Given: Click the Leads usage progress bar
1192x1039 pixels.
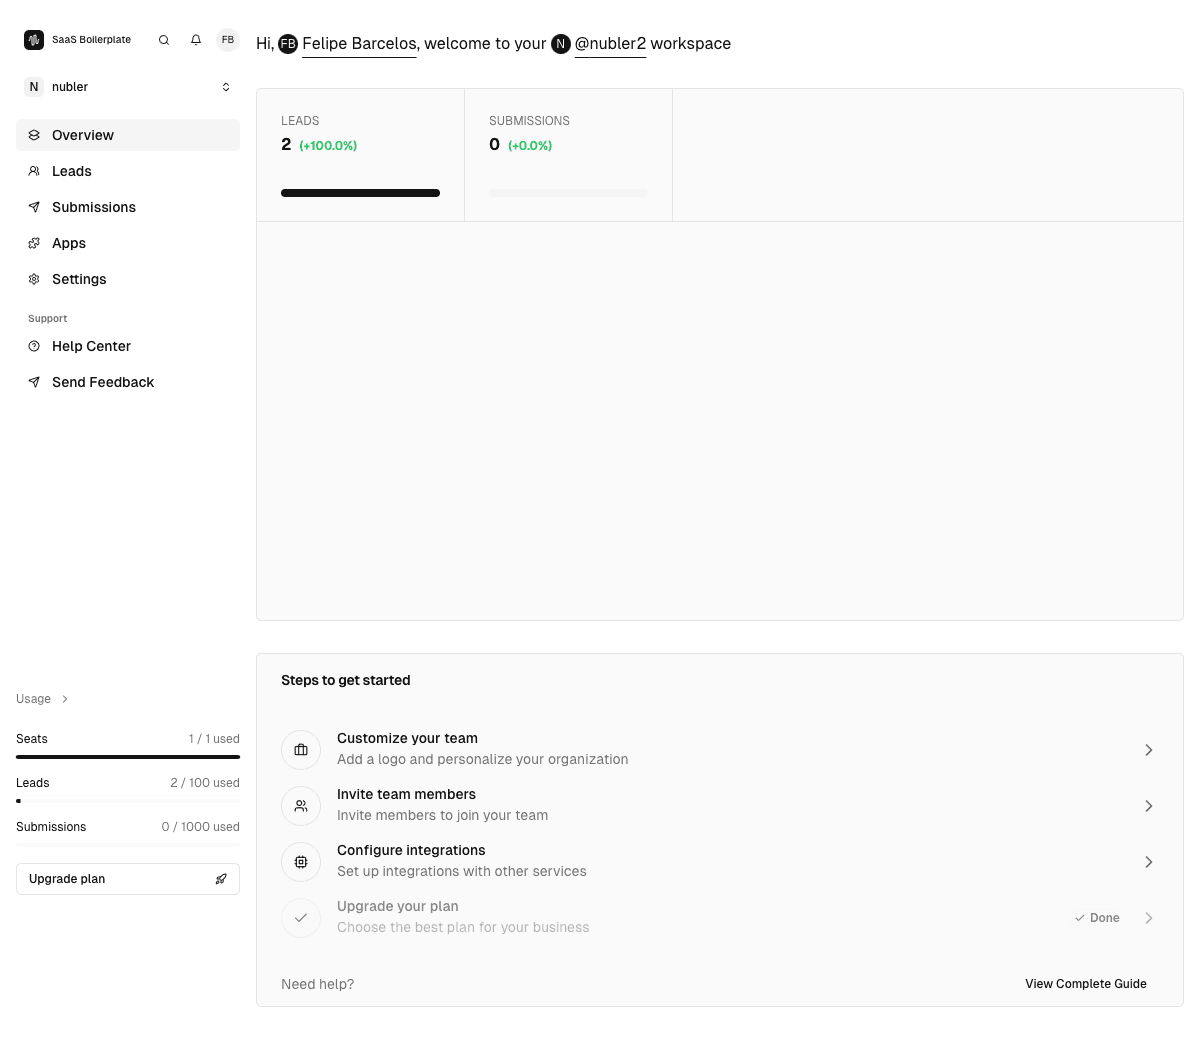Looking at the screenshot, I should [127, 800].
